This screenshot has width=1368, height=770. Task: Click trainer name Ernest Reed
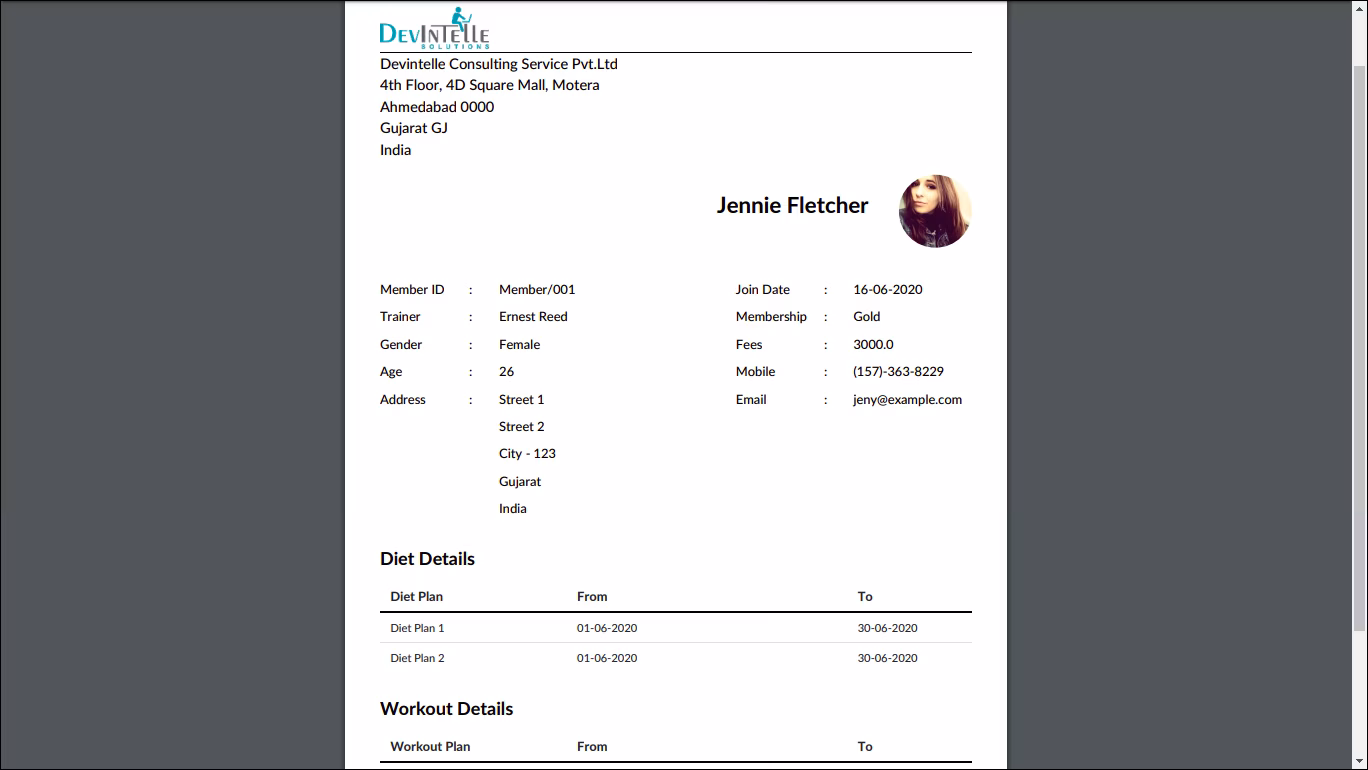click(533, 316)
